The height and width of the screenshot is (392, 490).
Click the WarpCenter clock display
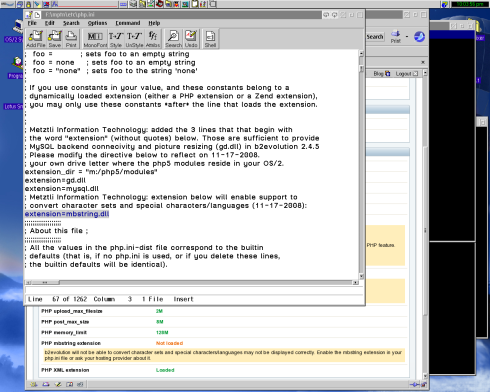tap(470, 4)
